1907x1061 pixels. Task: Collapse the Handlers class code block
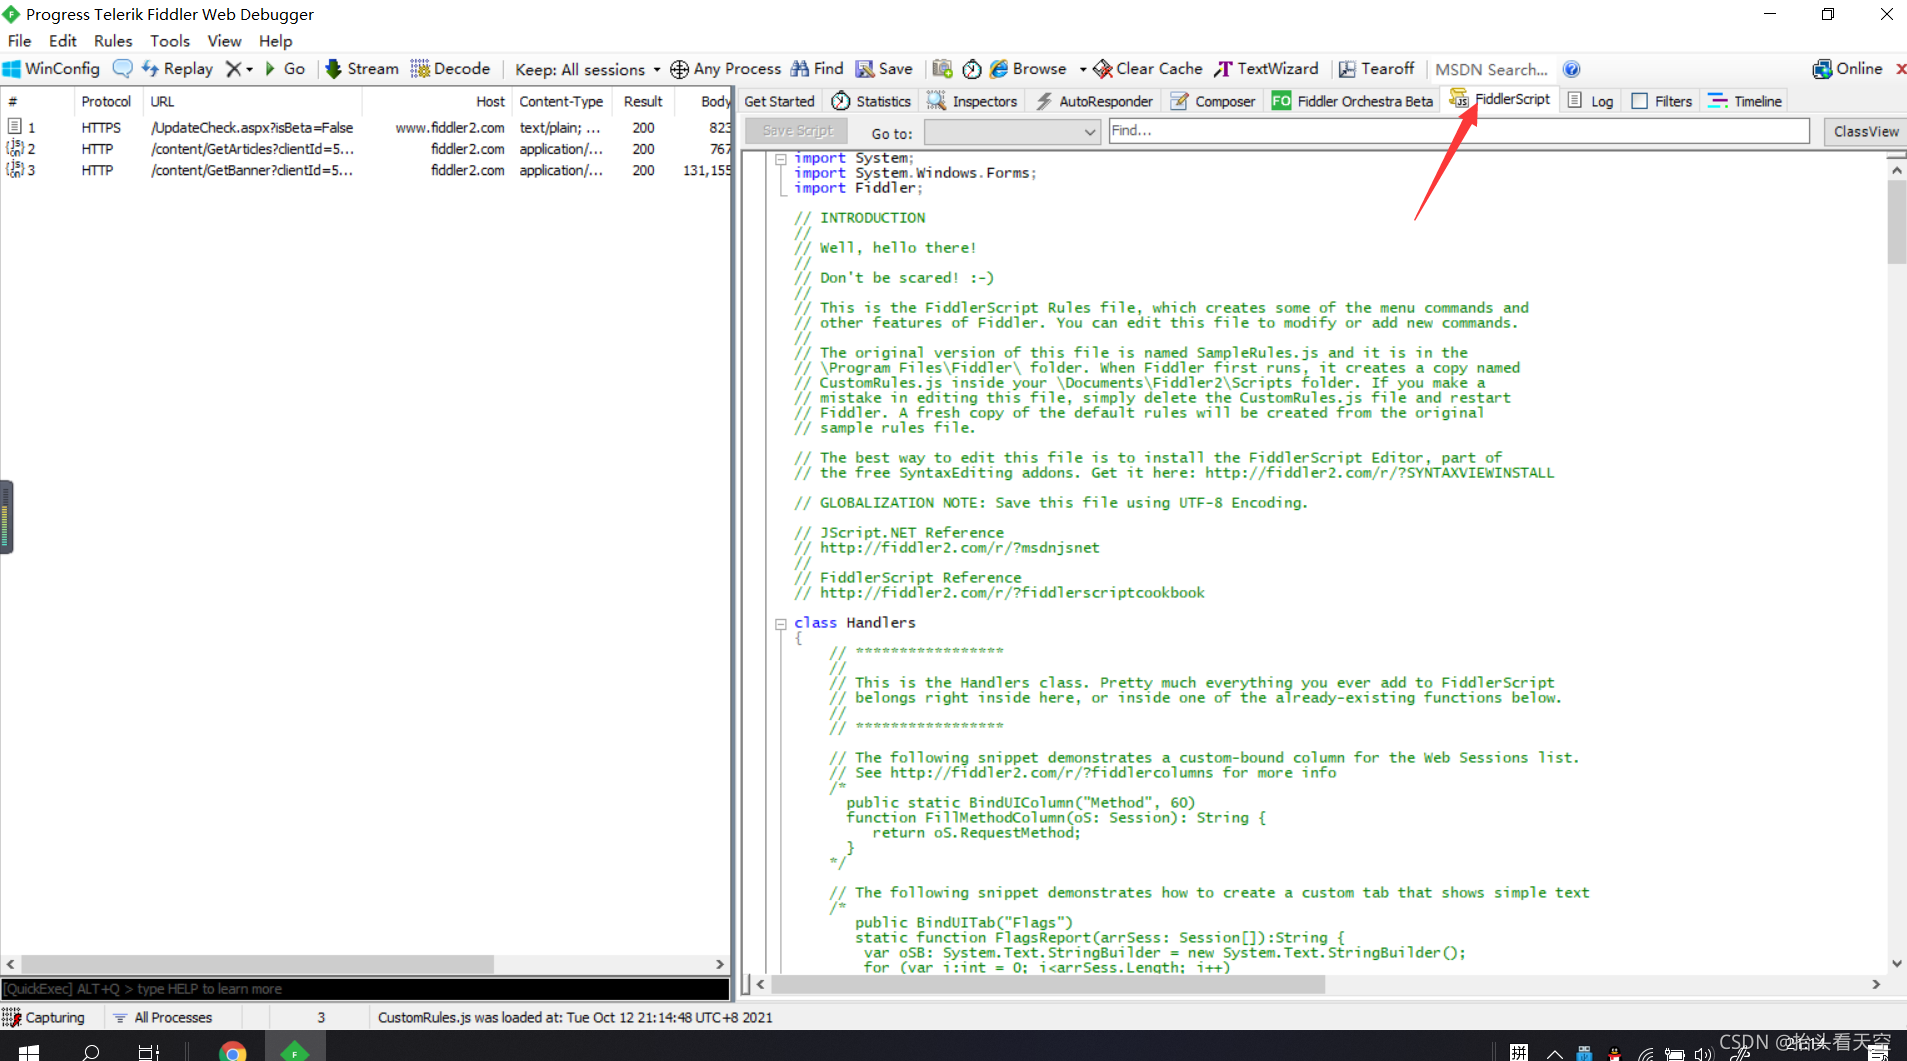click(781, 623)
